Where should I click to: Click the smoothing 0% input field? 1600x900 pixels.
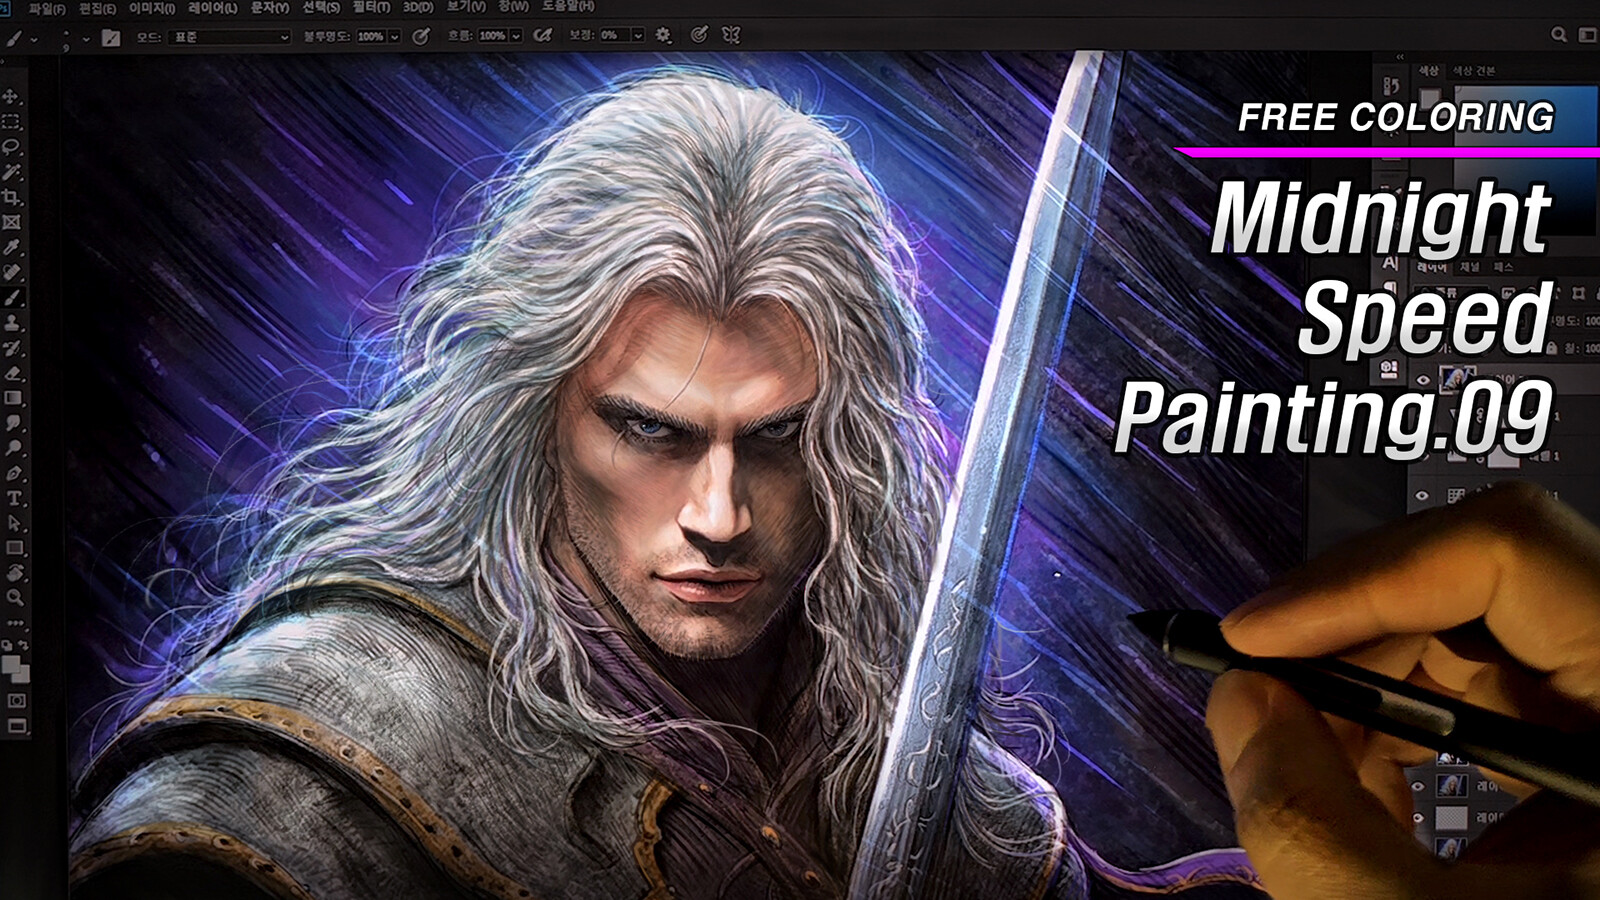coord(613,36)
